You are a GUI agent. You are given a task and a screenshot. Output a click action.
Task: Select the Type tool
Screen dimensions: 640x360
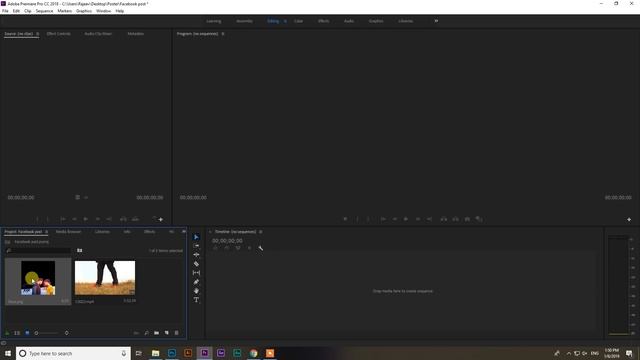tap(196, 300)
